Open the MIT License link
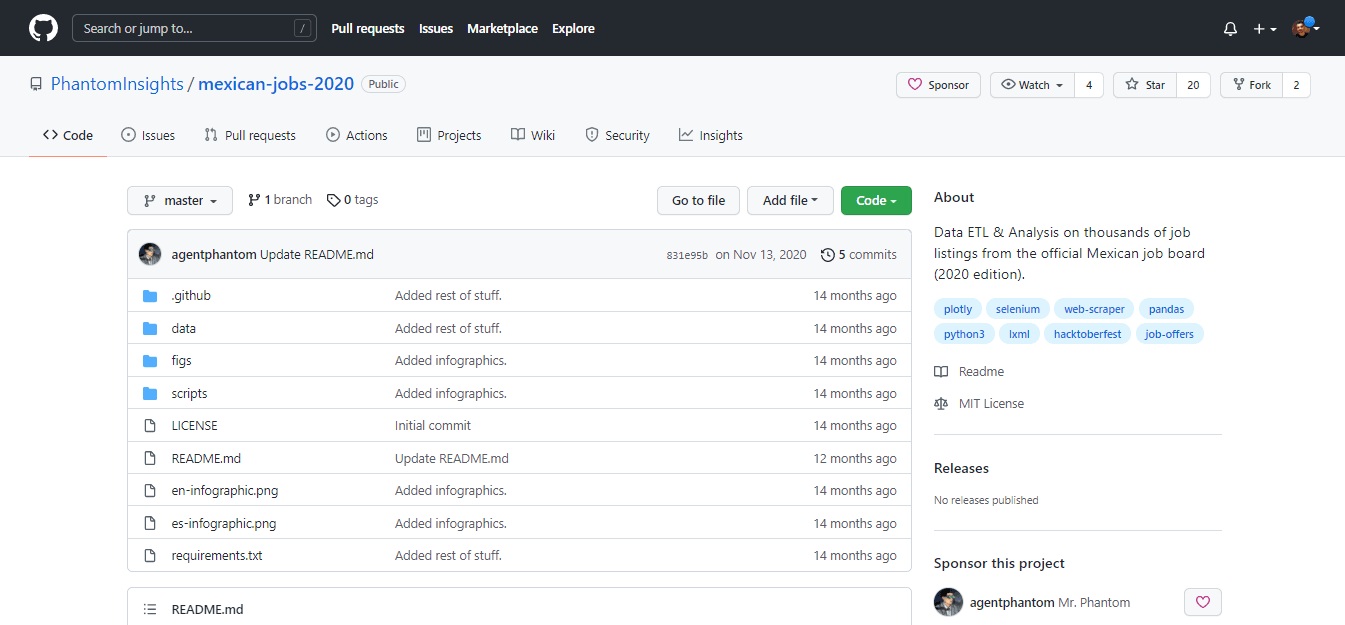This screenshot has width=1345, height=625. [990, 403]
